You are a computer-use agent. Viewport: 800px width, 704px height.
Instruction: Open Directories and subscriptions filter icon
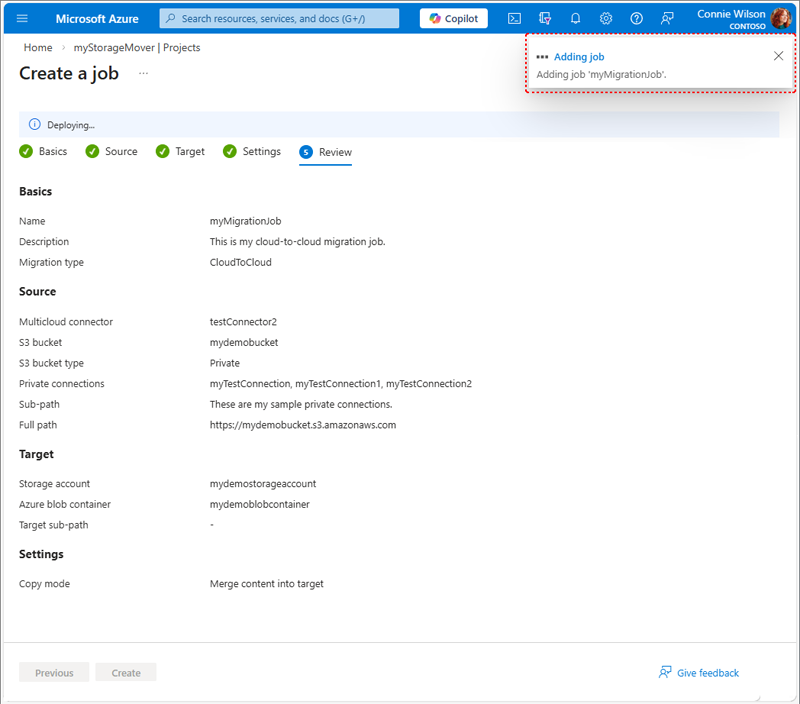545,18
